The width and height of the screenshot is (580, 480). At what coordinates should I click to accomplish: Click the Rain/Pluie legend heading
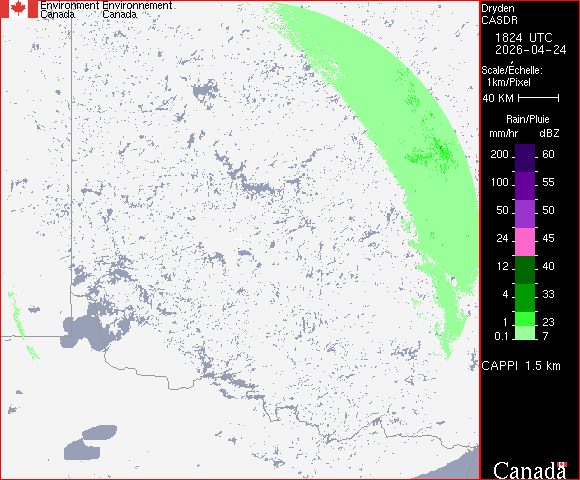[527, 119]
